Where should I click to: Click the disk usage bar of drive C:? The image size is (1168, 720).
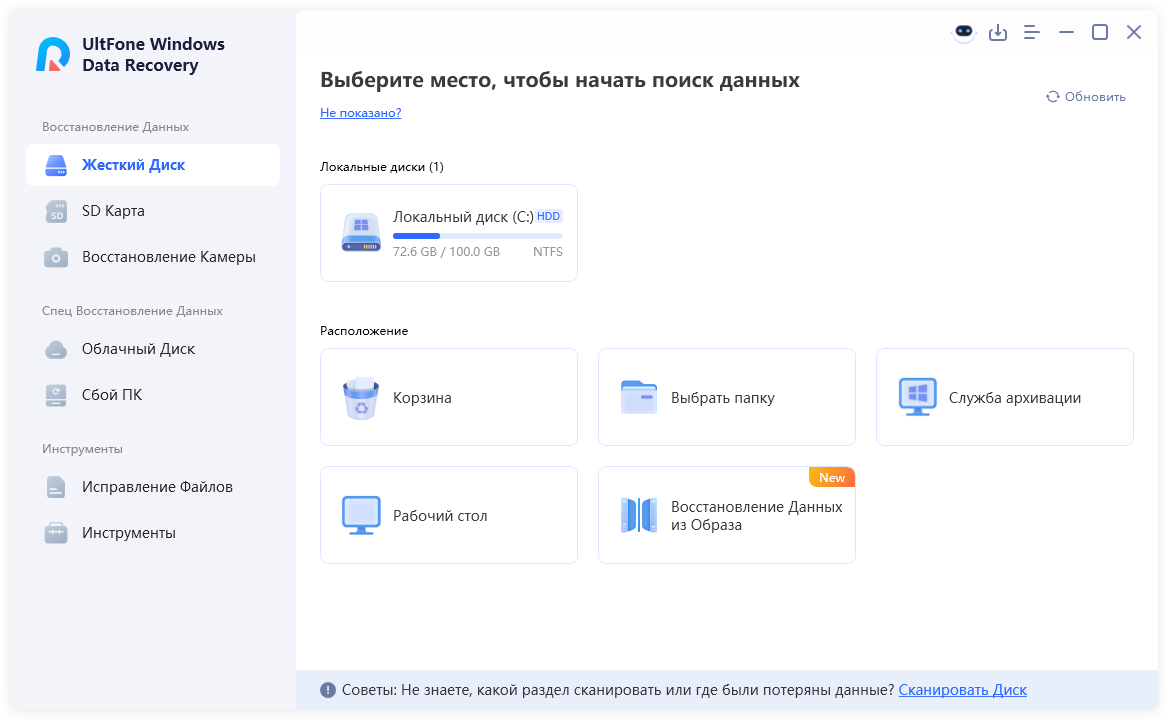(x=477, y=236)
